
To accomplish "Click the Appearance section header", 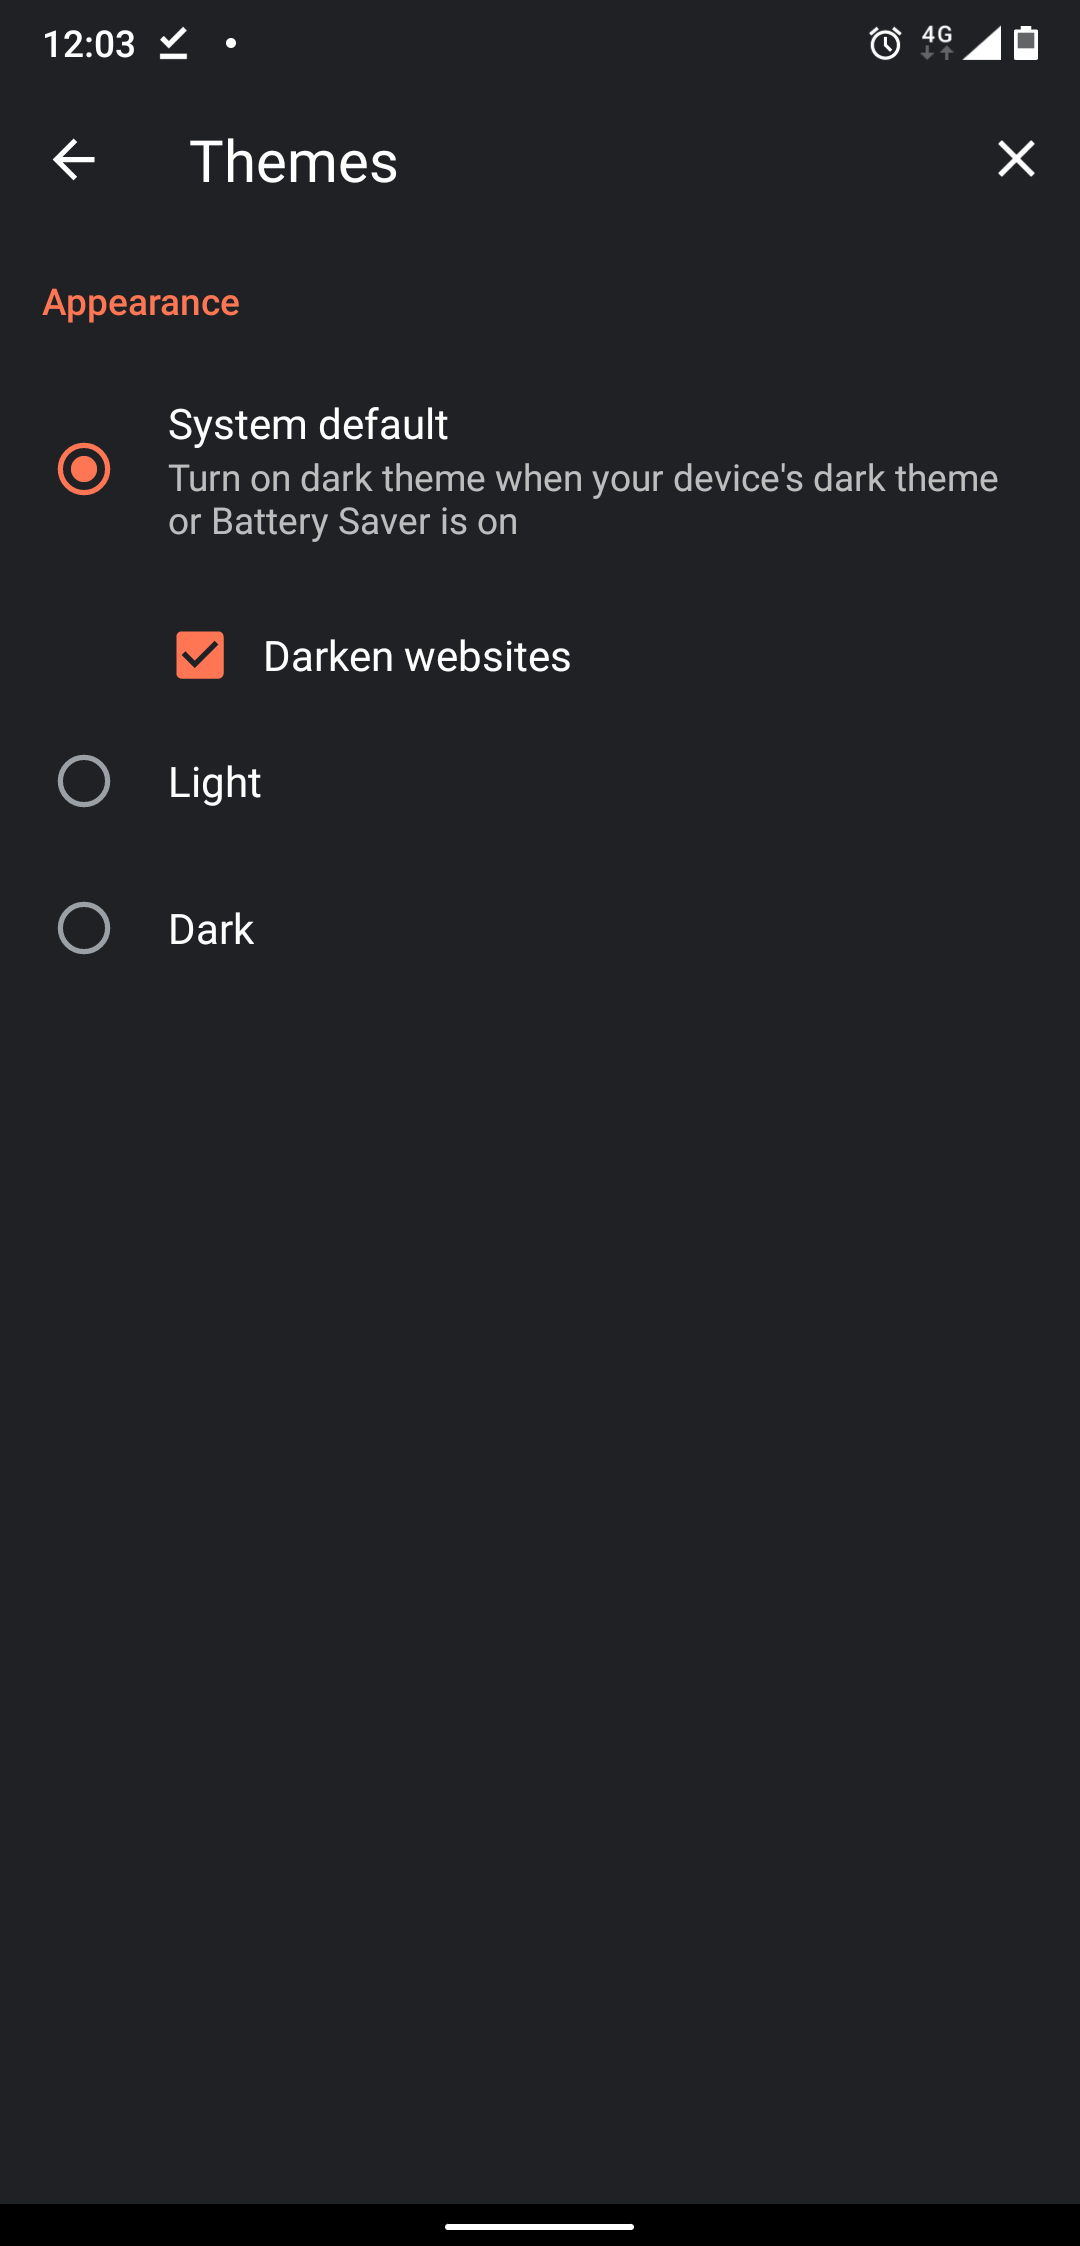I will (x=141, y=302).
